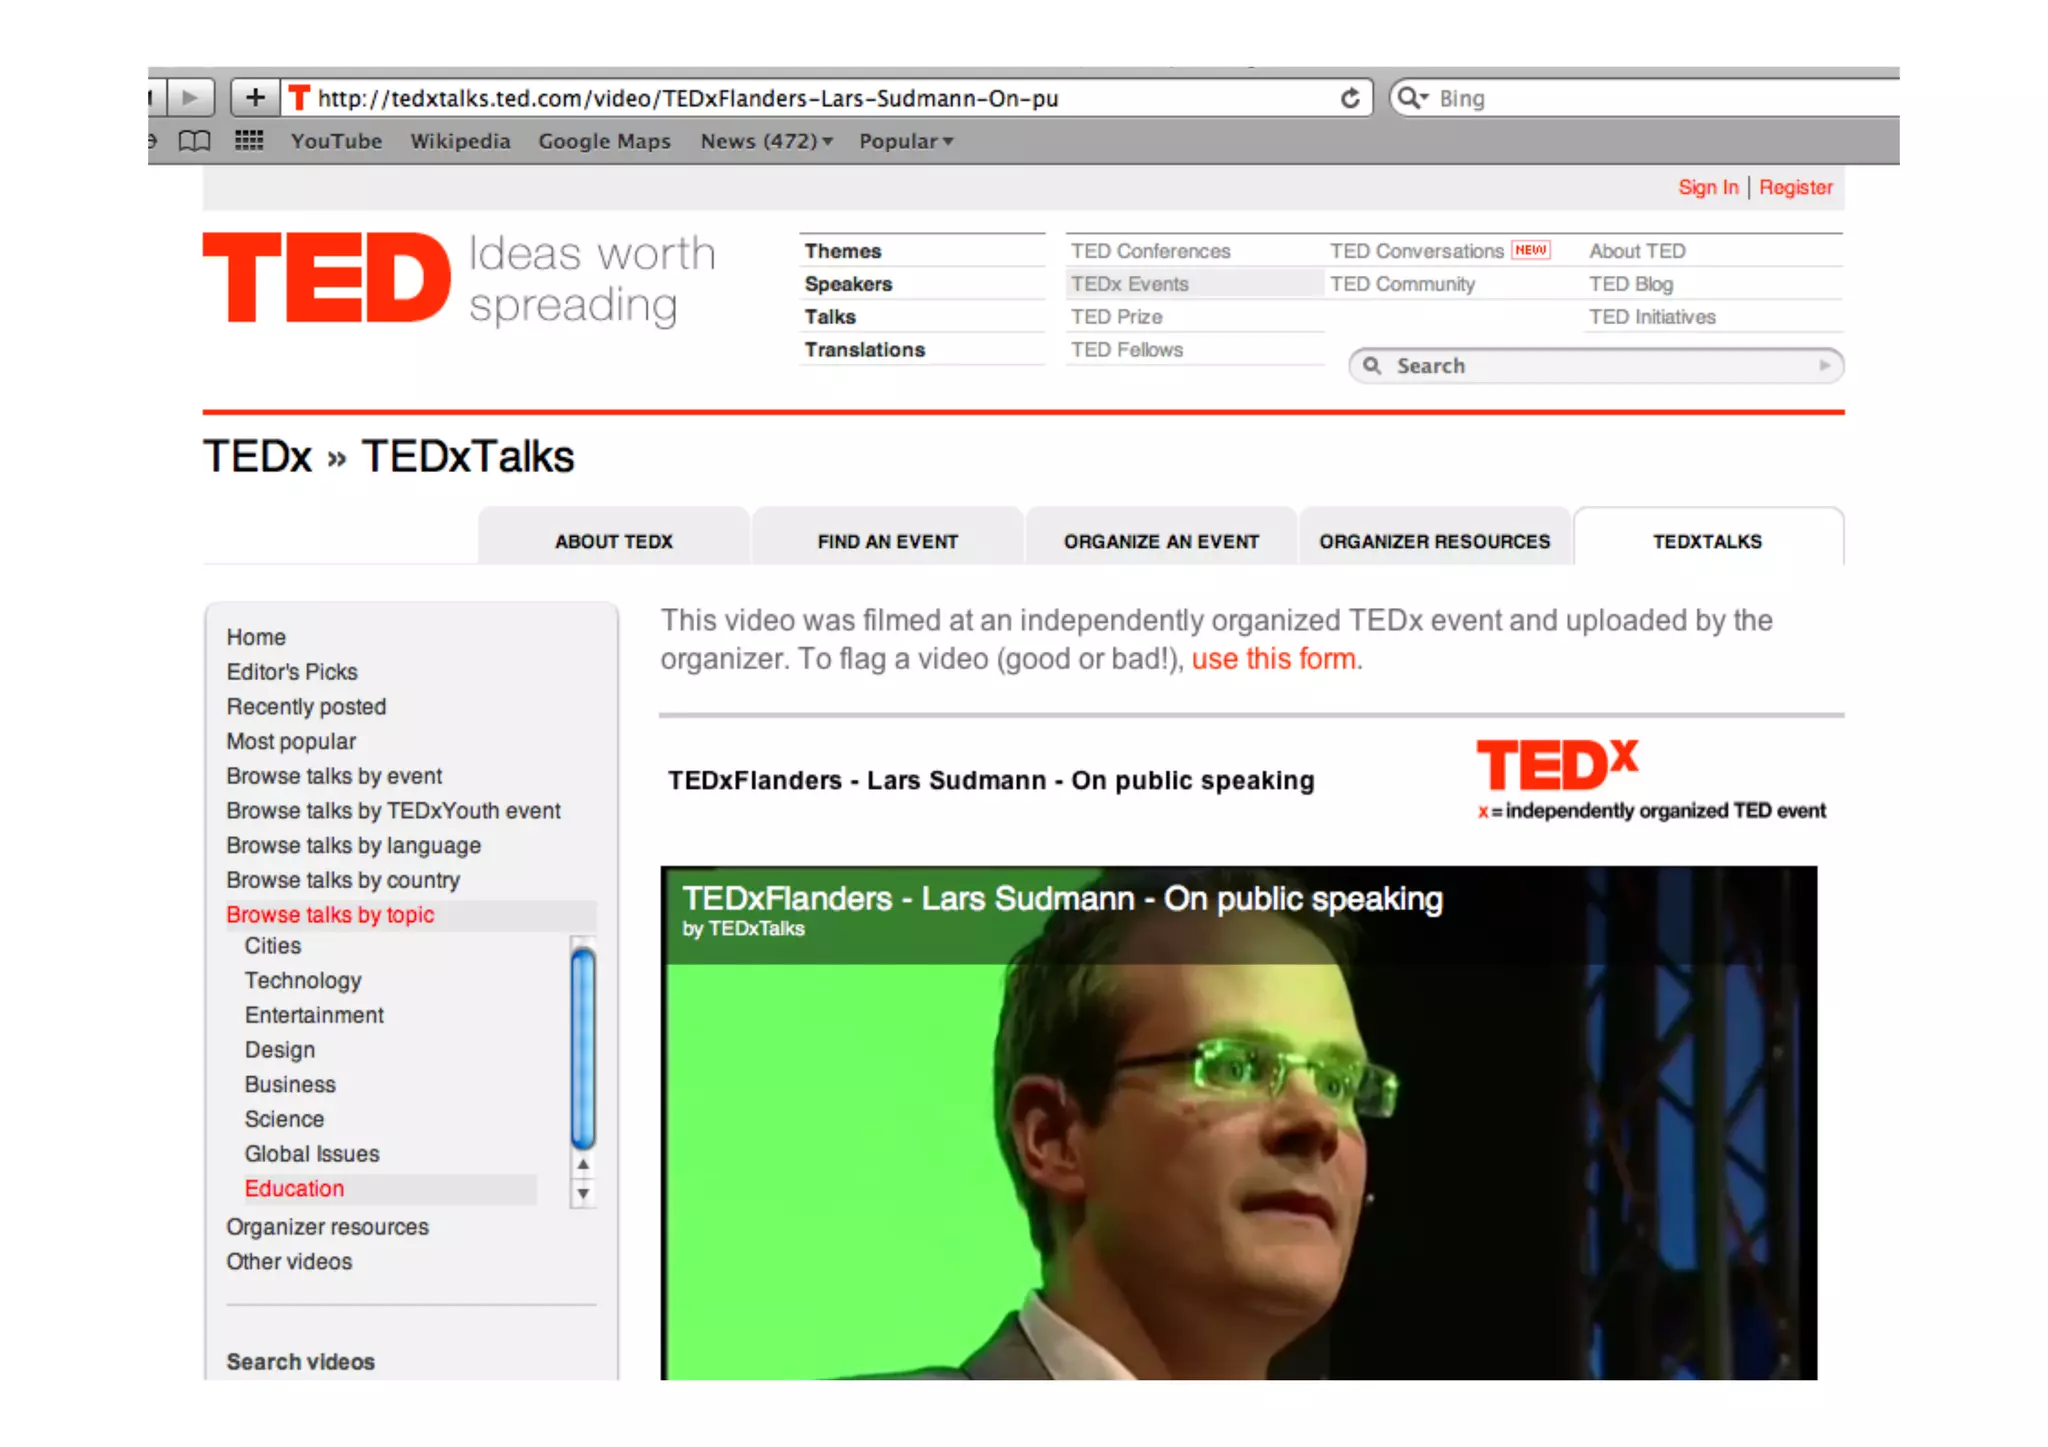
Task: Click the blue topic list scrollbar thumb
Action: tap(583, 1048)
